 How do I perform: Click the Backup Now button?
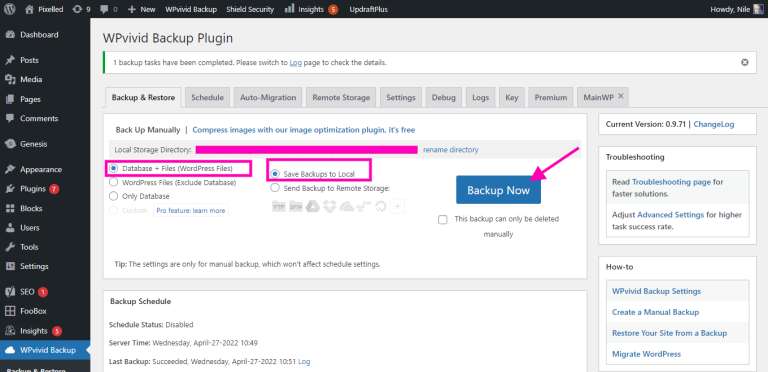click(498, 190)
